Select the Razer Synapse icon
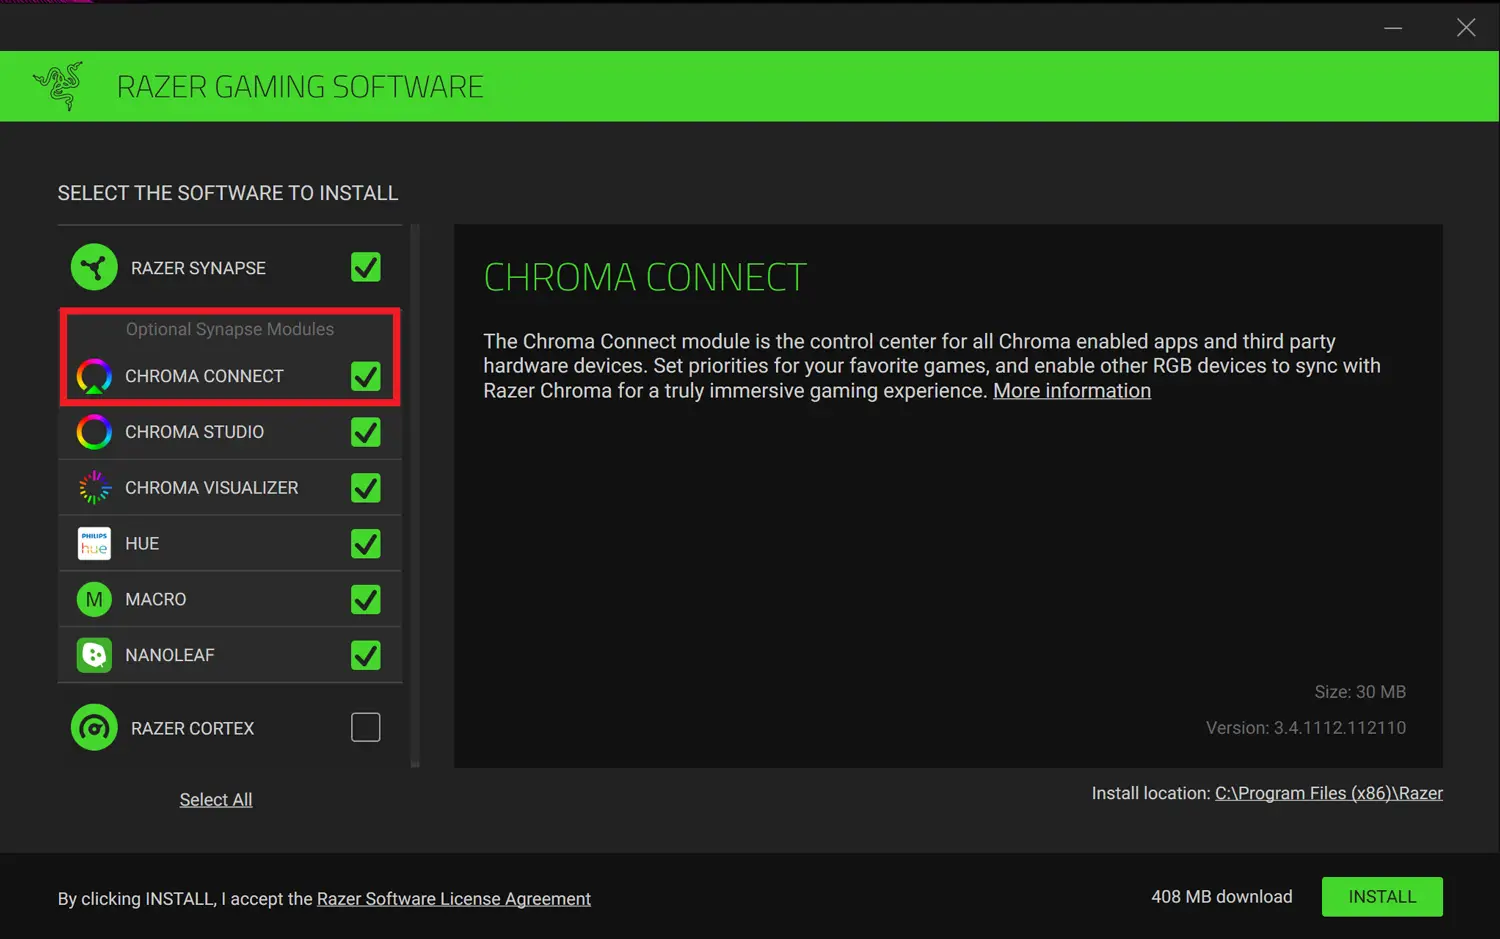The image size is (1500, 939). pos(94,267)
